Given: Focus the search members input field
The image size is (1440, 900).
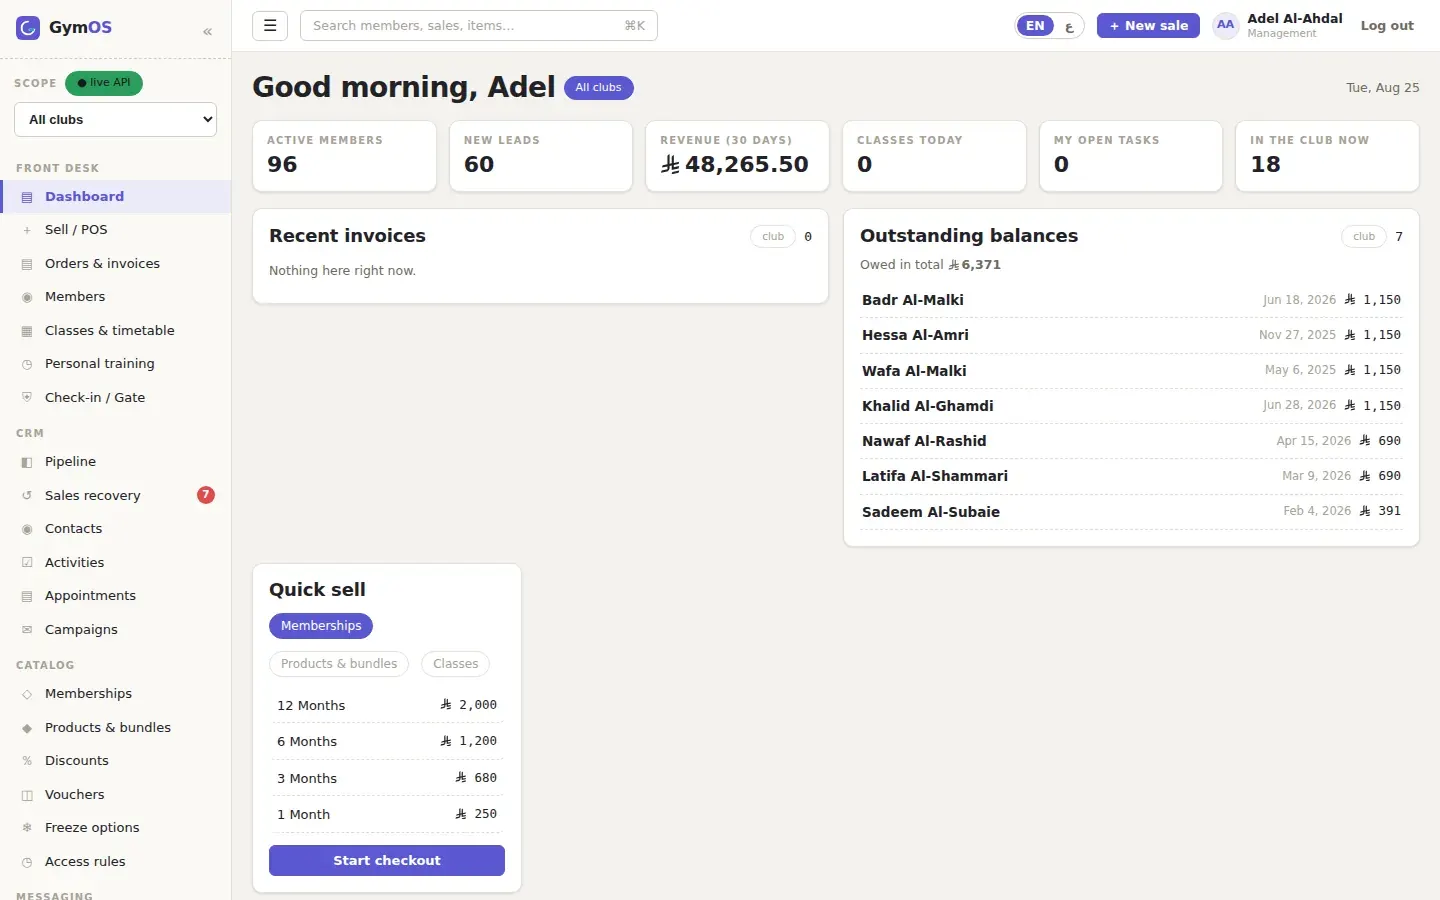Looking at the screenshot, I should [479, 26].
